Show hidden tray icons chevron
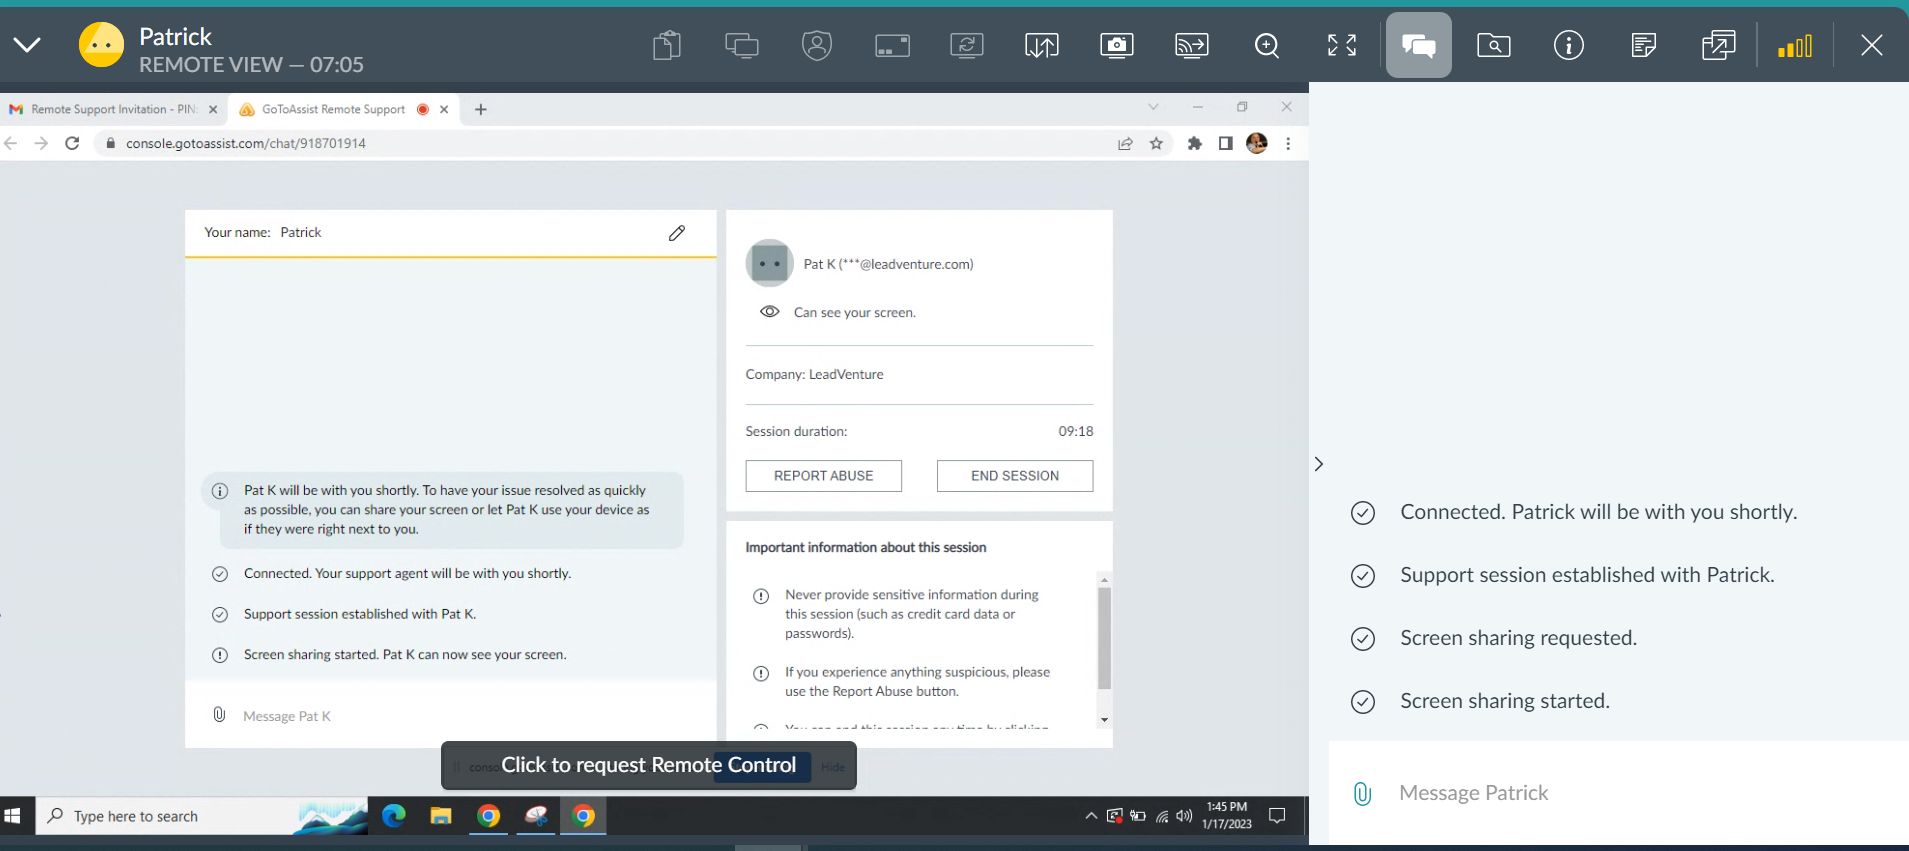Image resolution: width=1909 pixels, height=851 pixels. (1091, 816)
